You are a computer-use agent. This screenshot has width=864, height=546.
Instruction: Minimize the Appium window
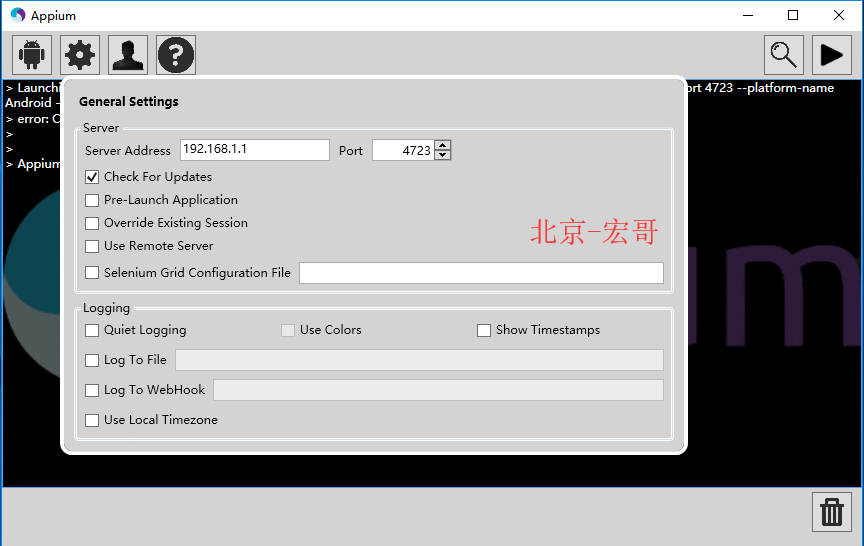pyautogui.click(x=748, y=15)
